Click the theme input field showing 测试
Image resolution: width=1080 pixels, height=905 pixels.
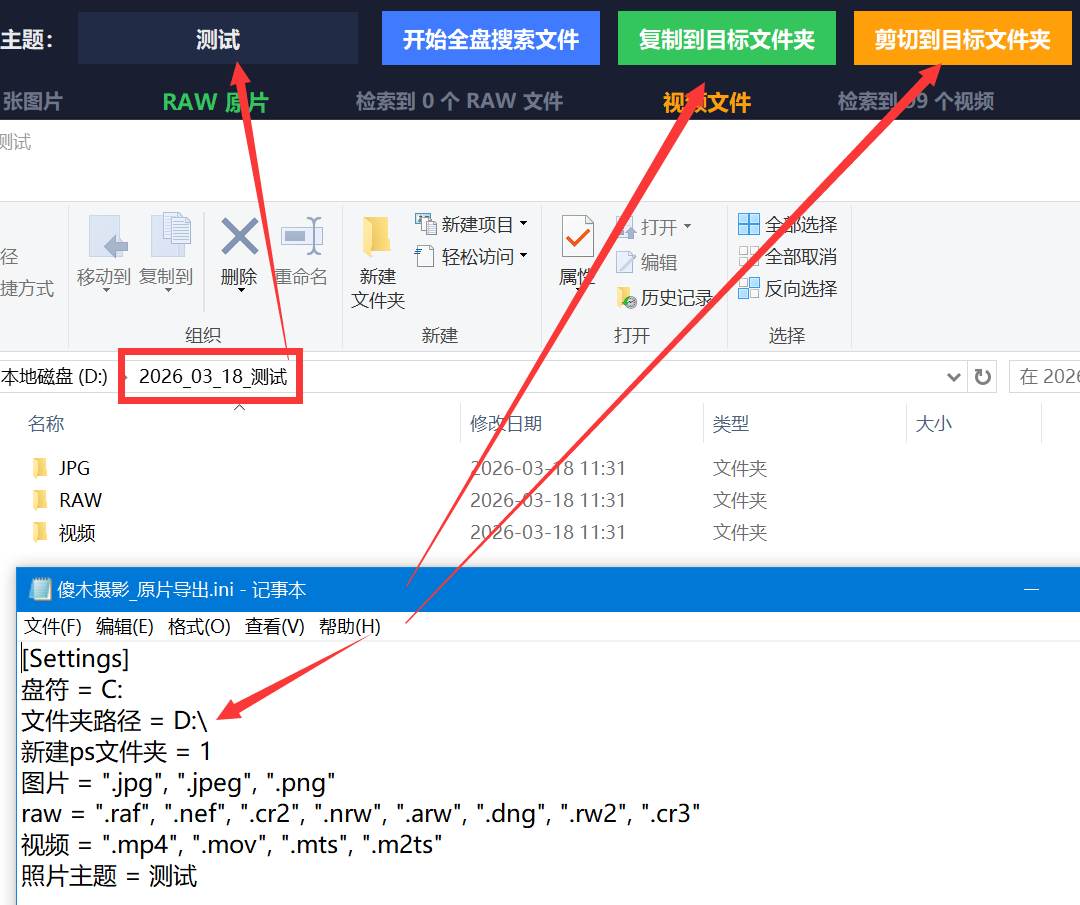(x=218, y=39)
